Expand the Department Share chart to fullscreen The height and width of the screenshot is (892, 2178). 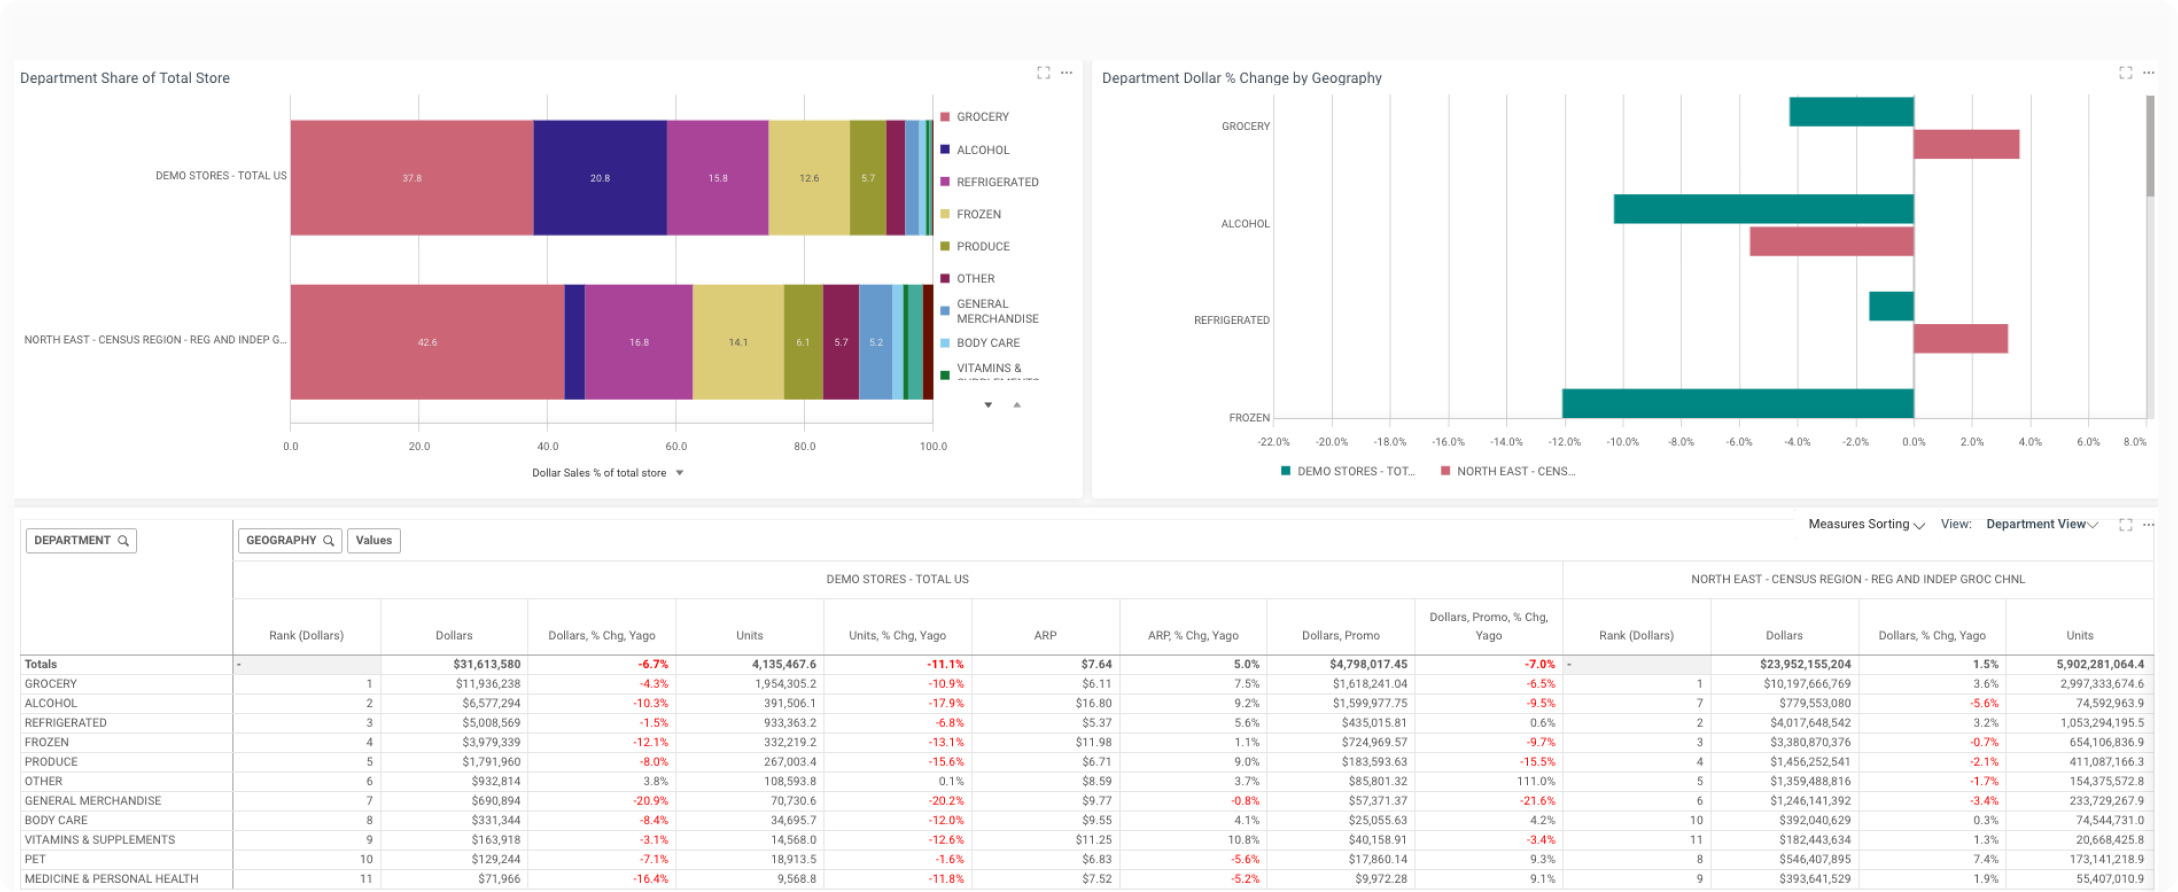[x=1043, y=72]
